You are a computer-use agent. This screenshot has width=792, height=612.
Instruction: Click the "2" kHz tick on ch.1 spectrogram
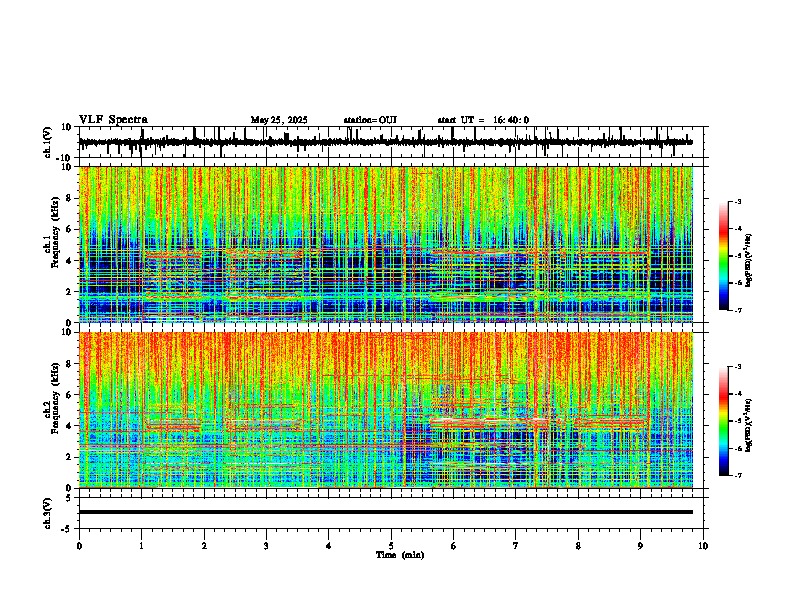(x=69, y=292)
